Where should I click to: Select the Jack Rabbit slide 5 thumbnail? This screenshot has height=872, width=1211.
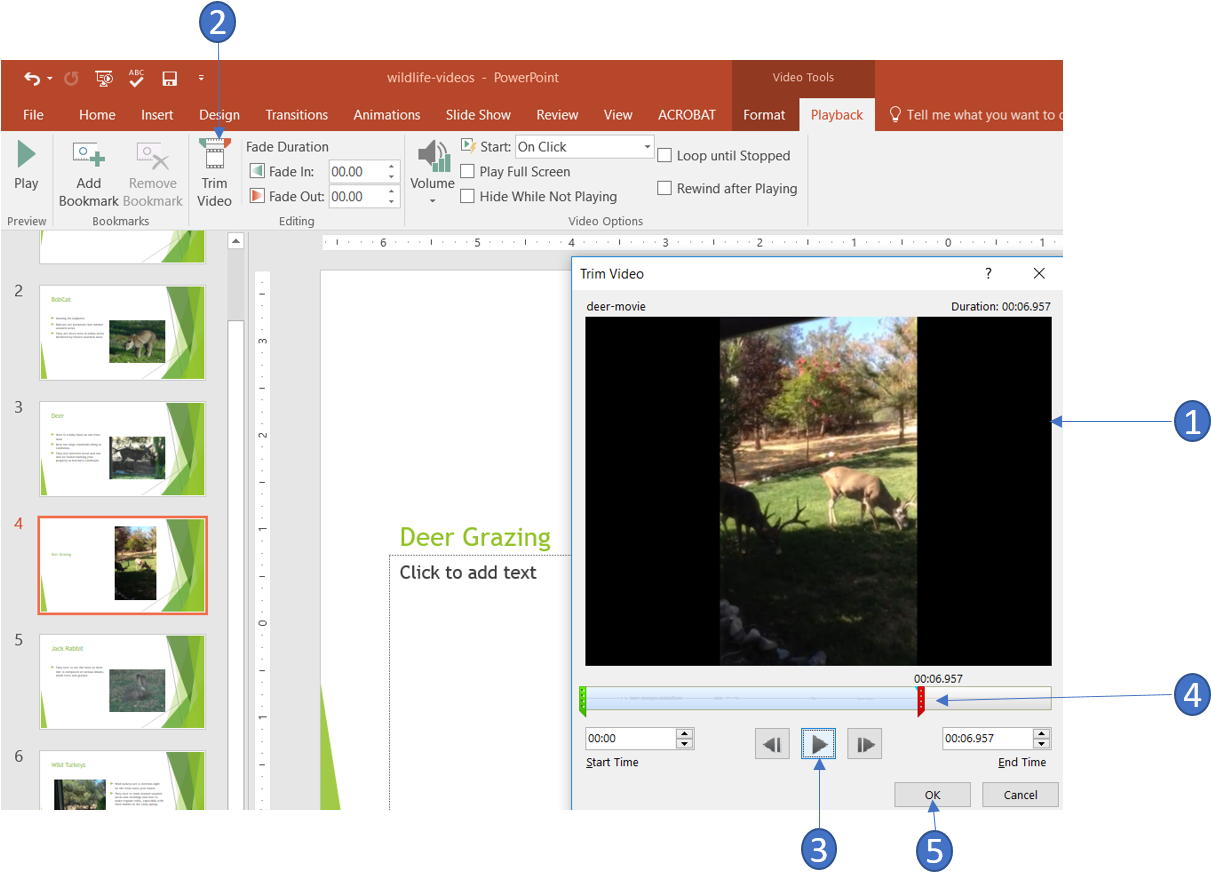pos(122,680)
